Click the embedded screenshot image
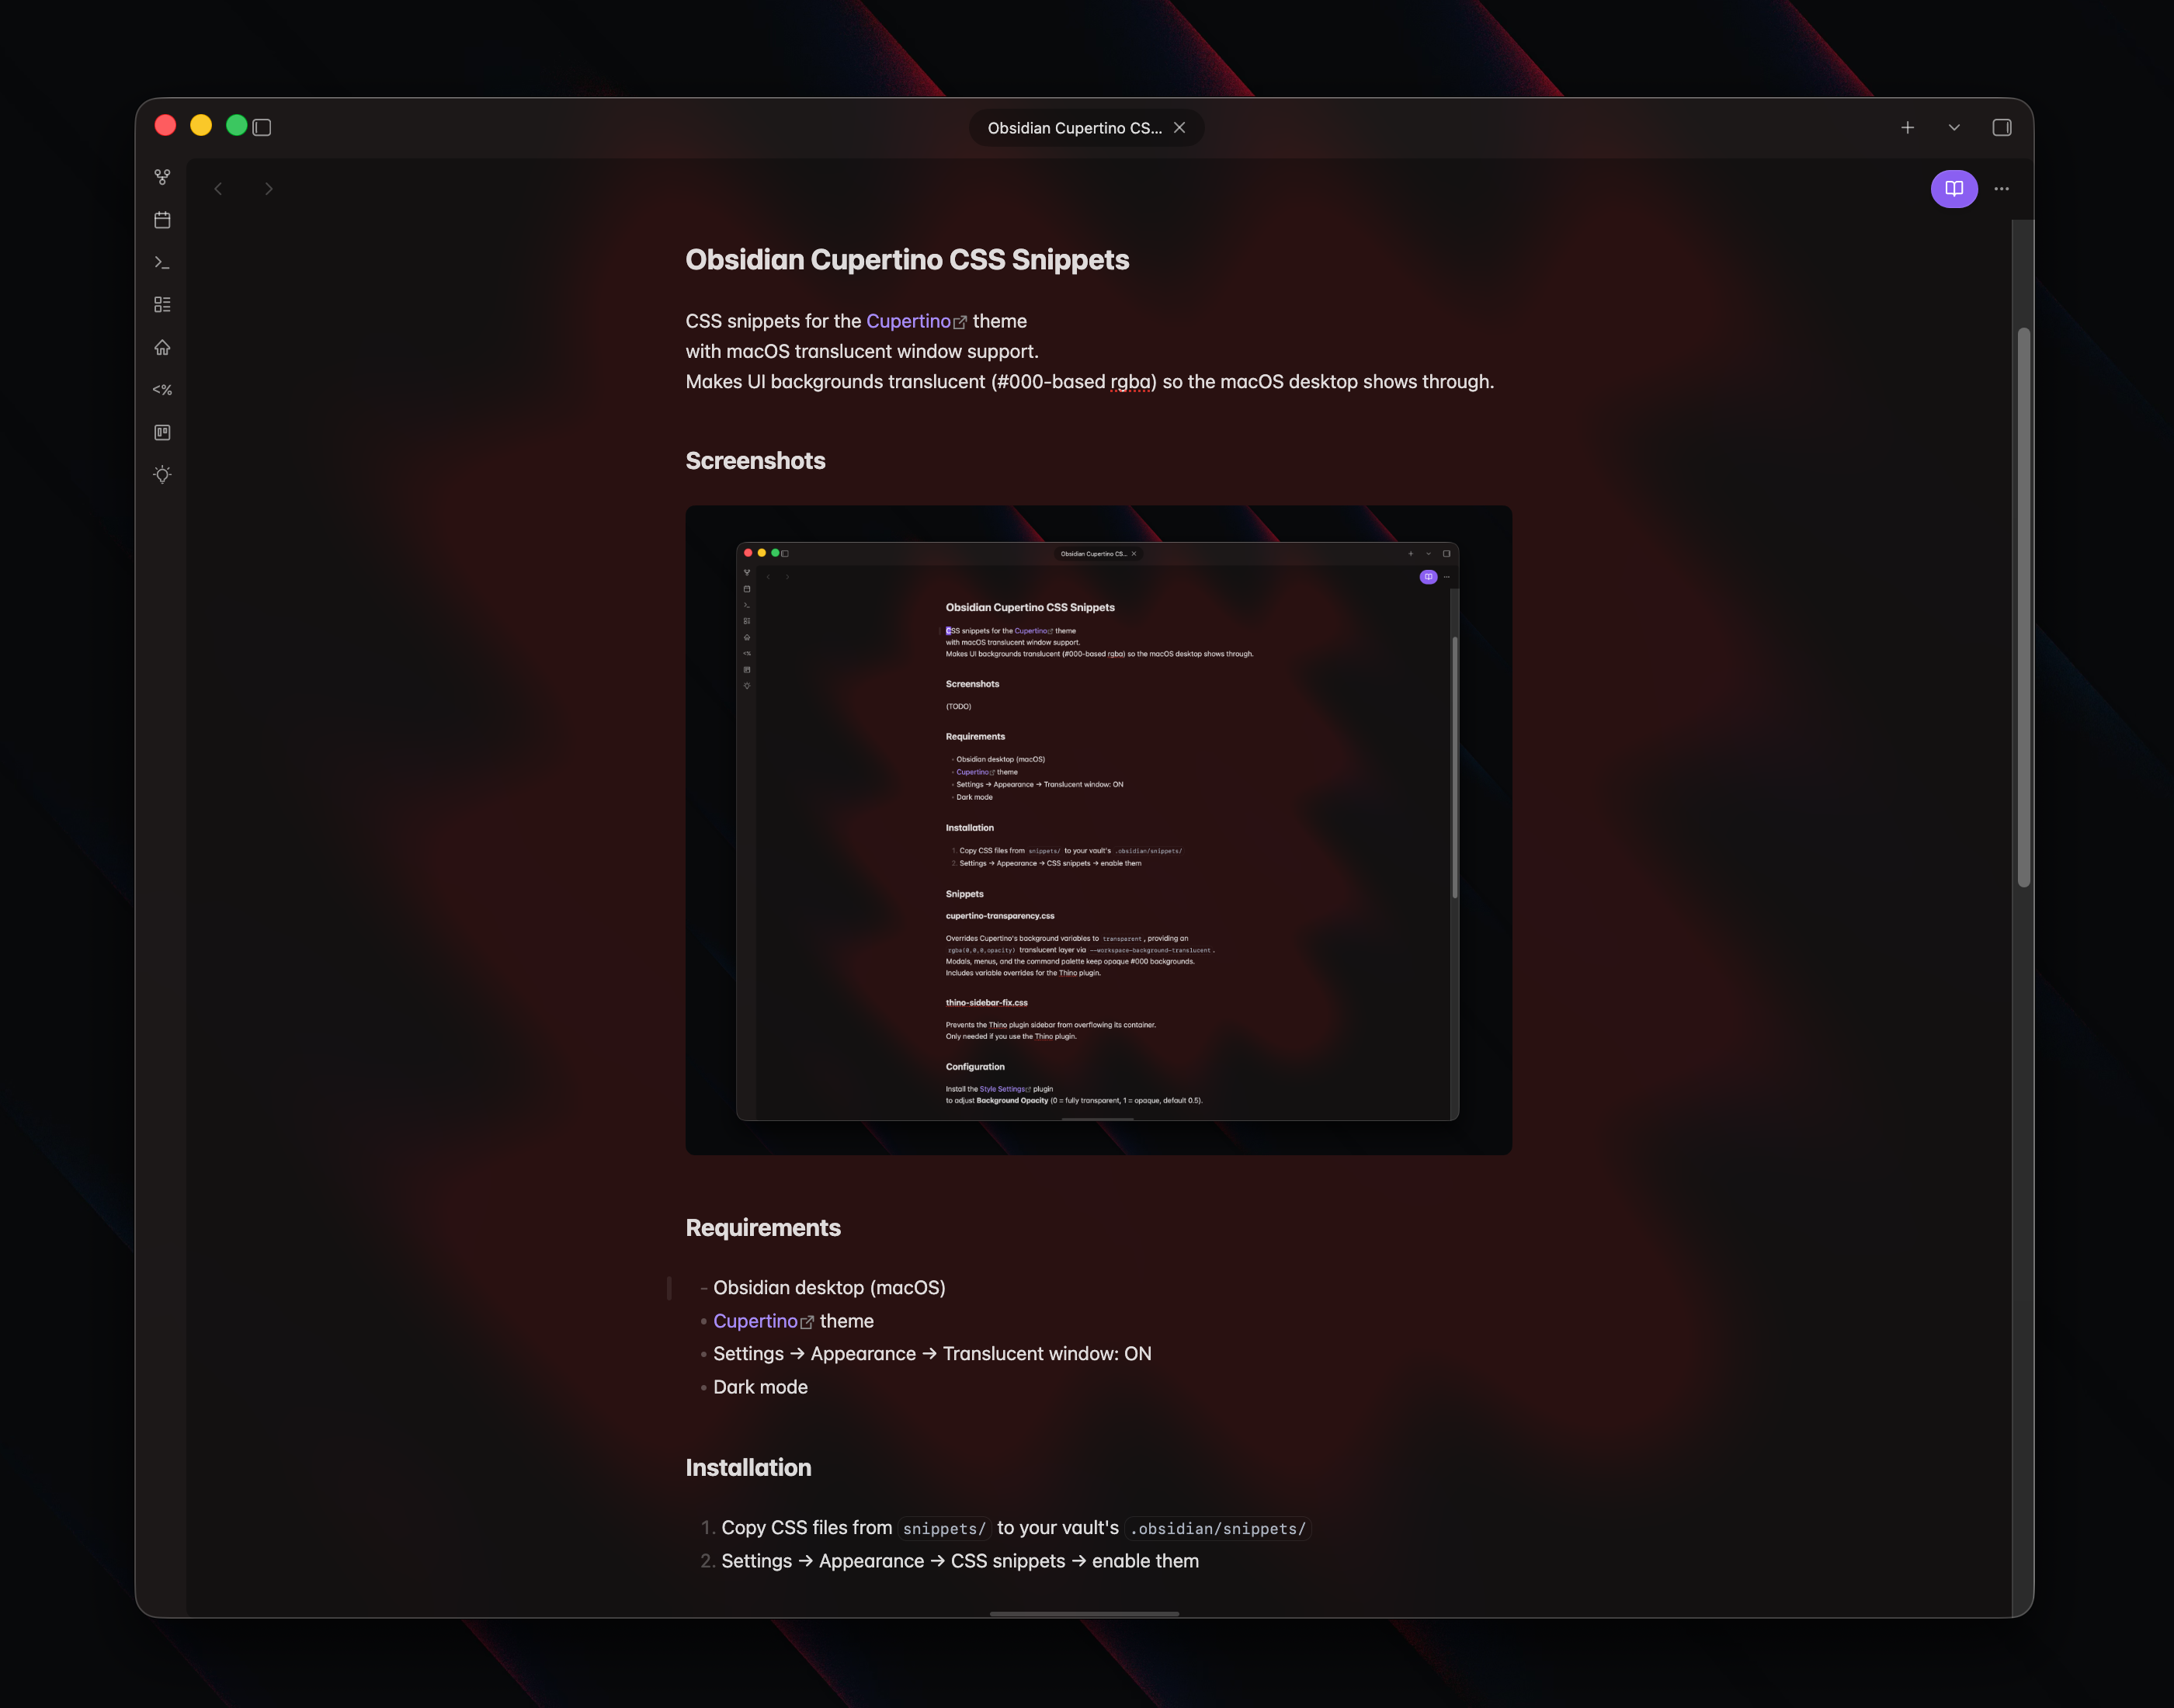The image size is (2174, 1708). [x=1098, y=830]
